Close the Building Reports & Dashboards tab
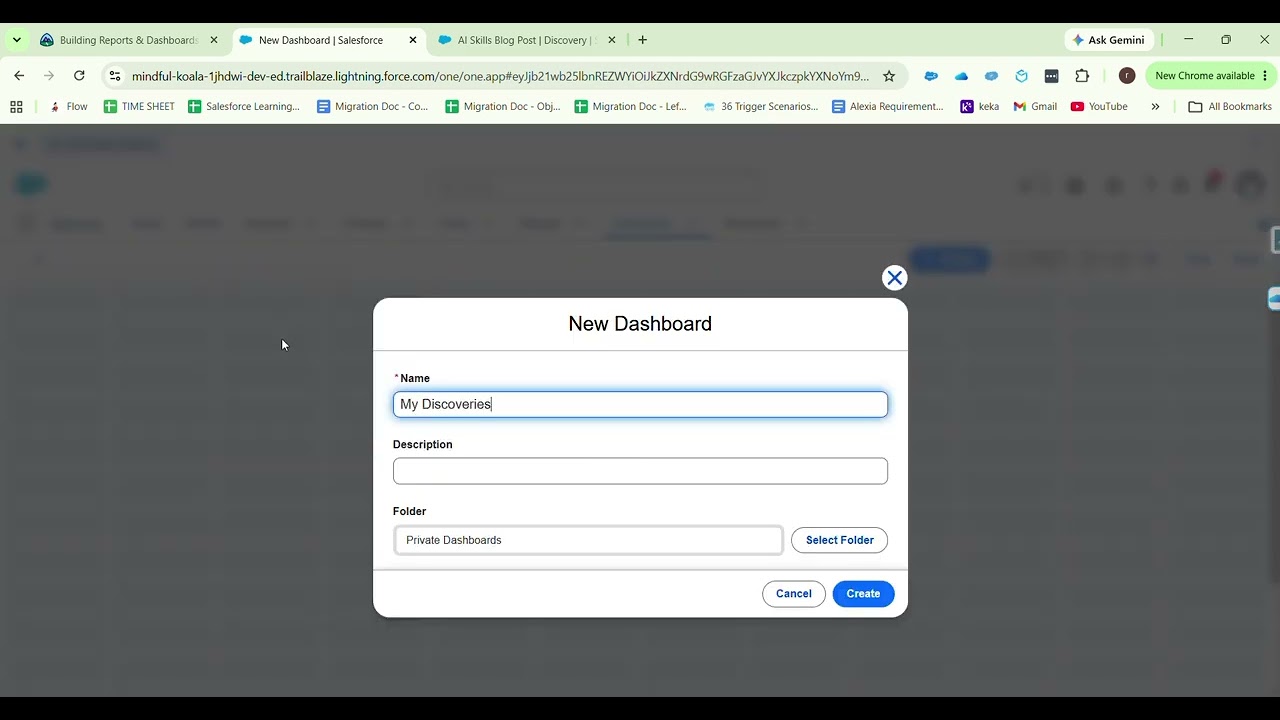 [213, 40]
